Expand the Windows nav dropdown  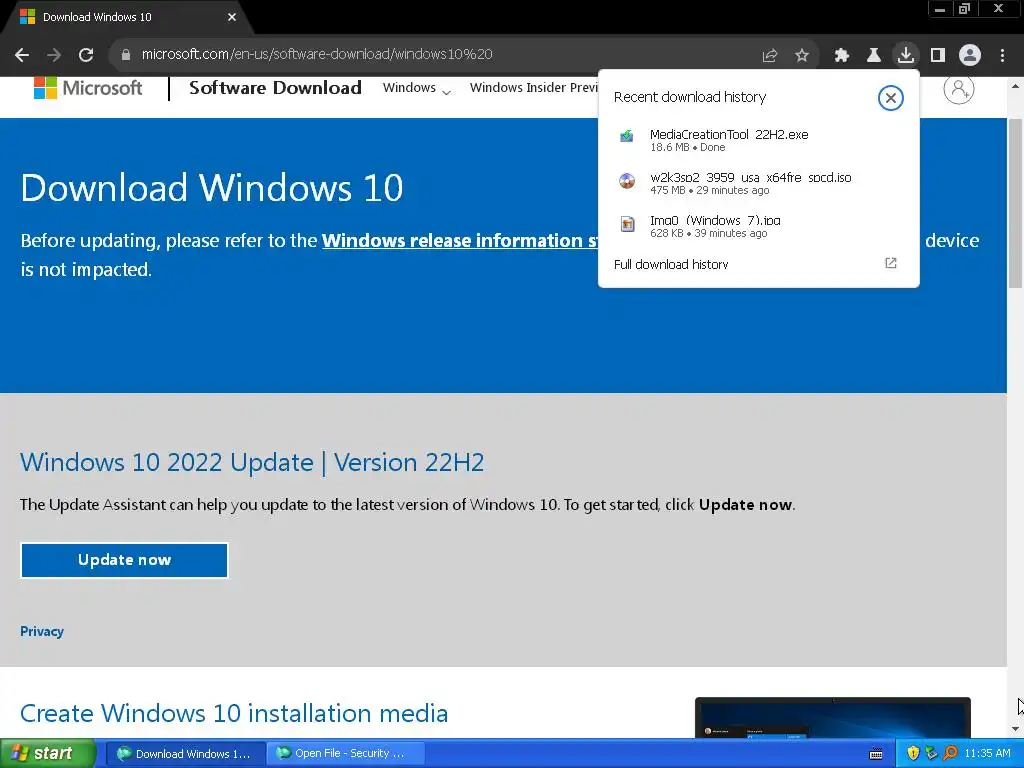coord(417,88)
